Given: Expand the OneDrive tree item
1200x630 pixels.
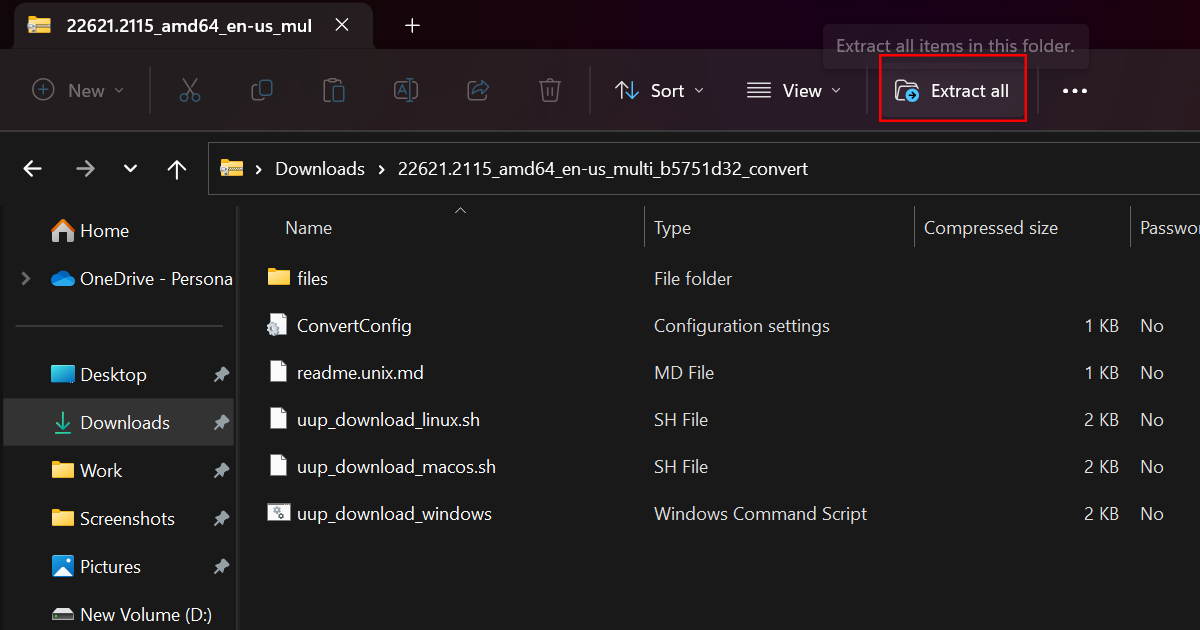Looking at the screenshot, I should 26,279.
